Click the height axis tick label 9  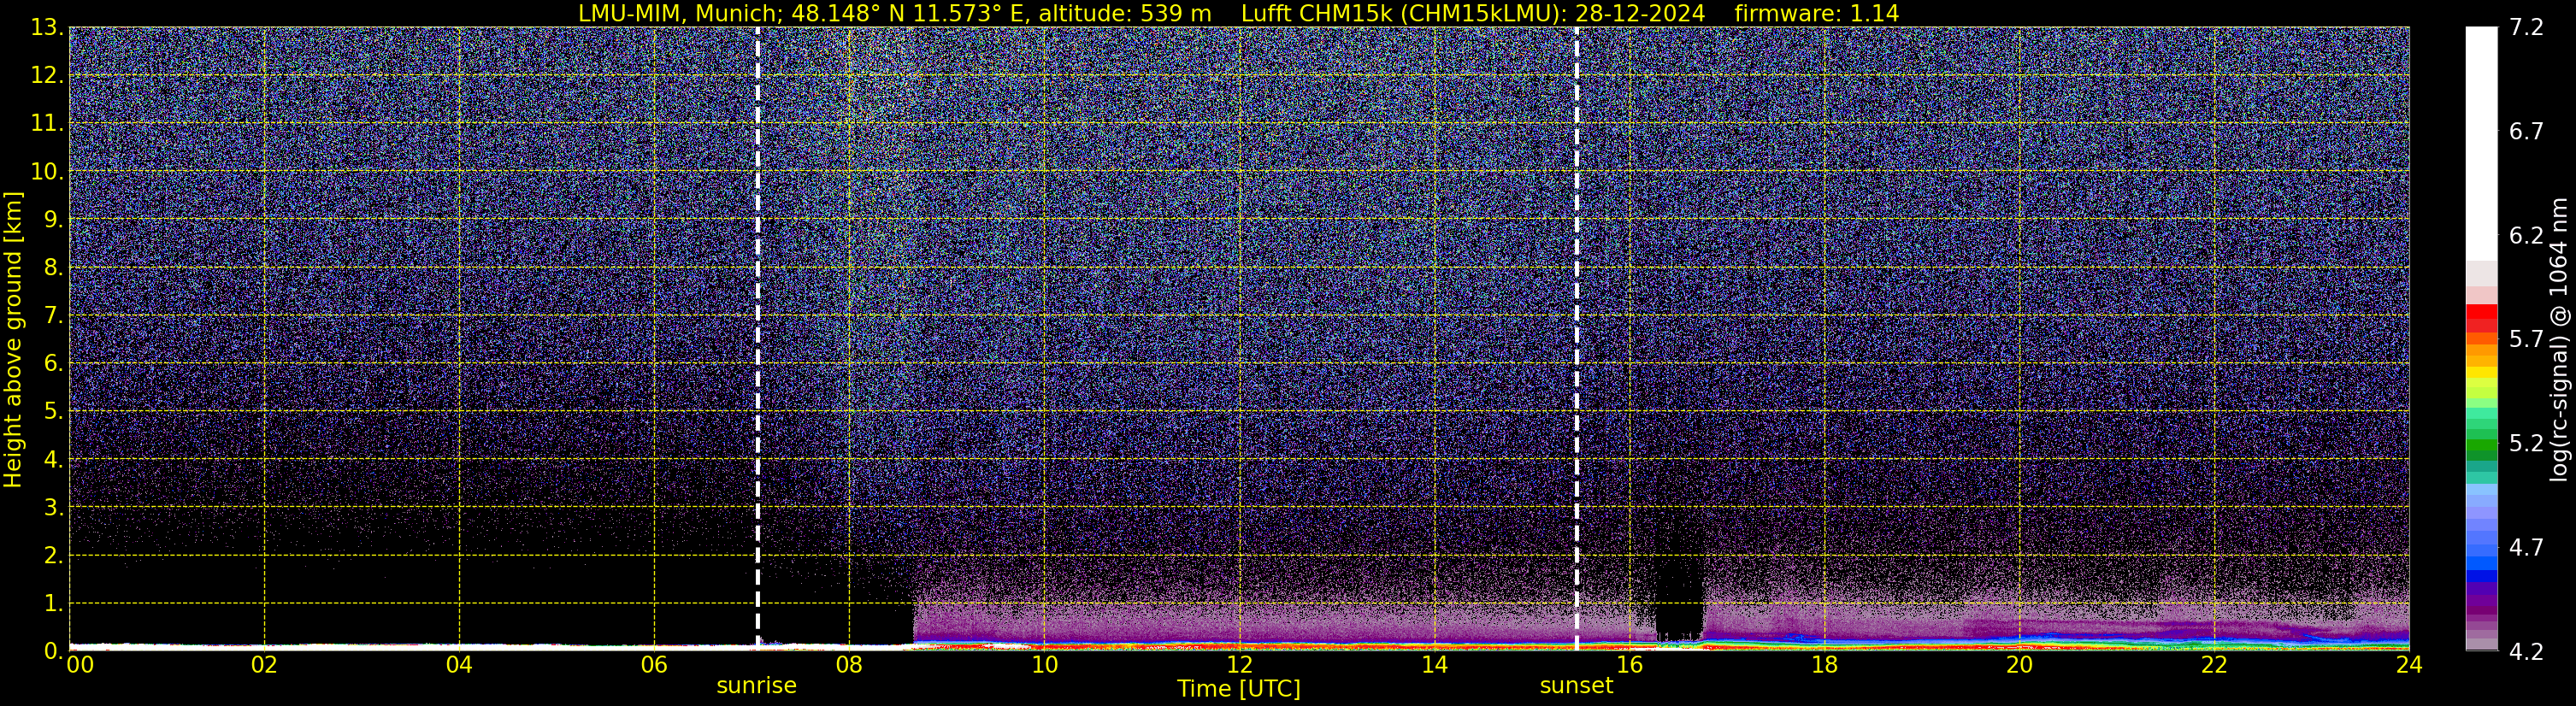(x=54, y=220)
